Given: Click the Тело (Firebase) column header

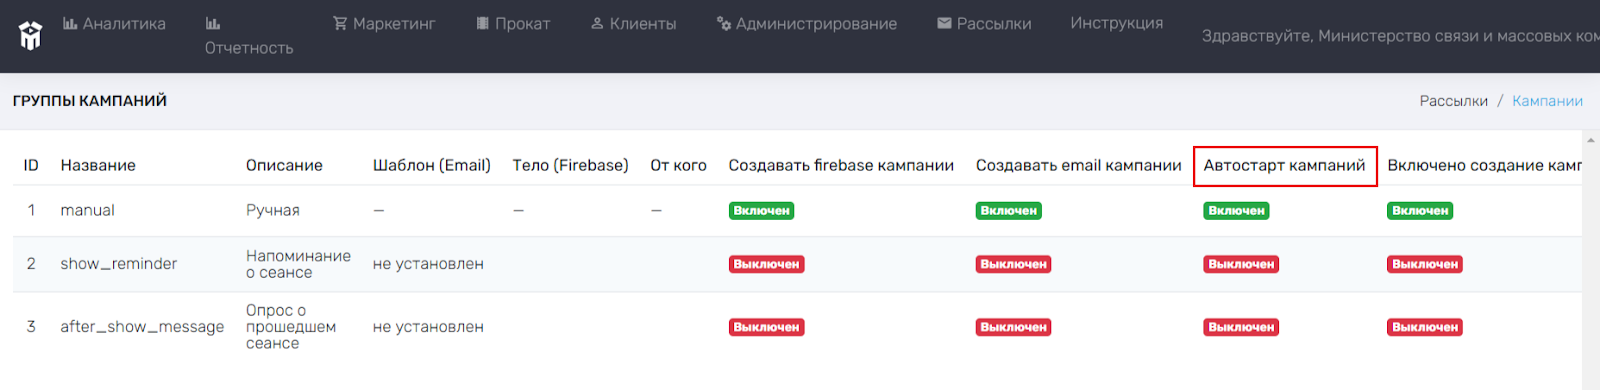Looking at the screenshot, I should (x=570, y=165).
